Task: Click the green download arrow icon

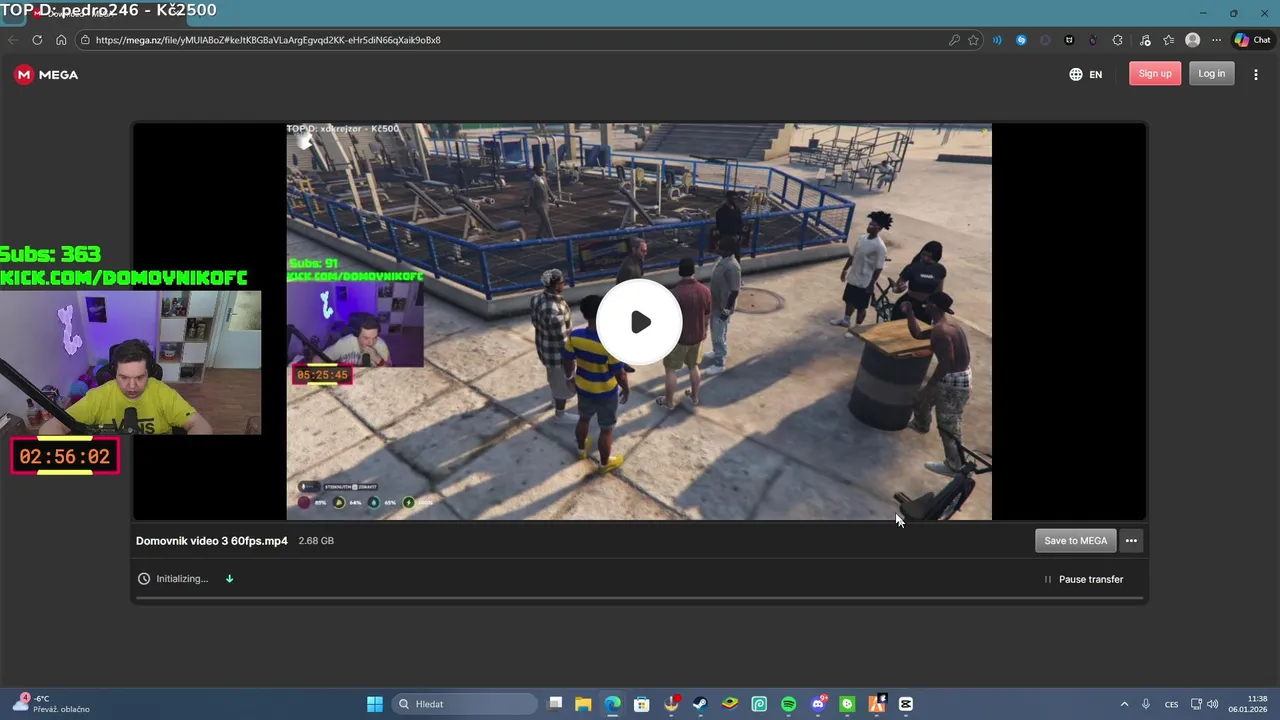Action: (229, 579)
